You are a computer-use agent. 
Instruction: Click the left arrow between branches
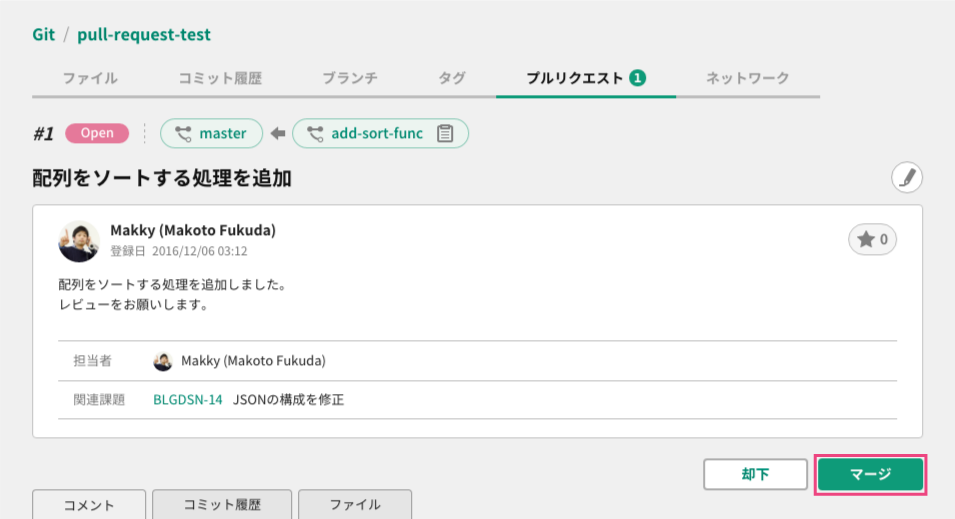(x=278, y=133)
